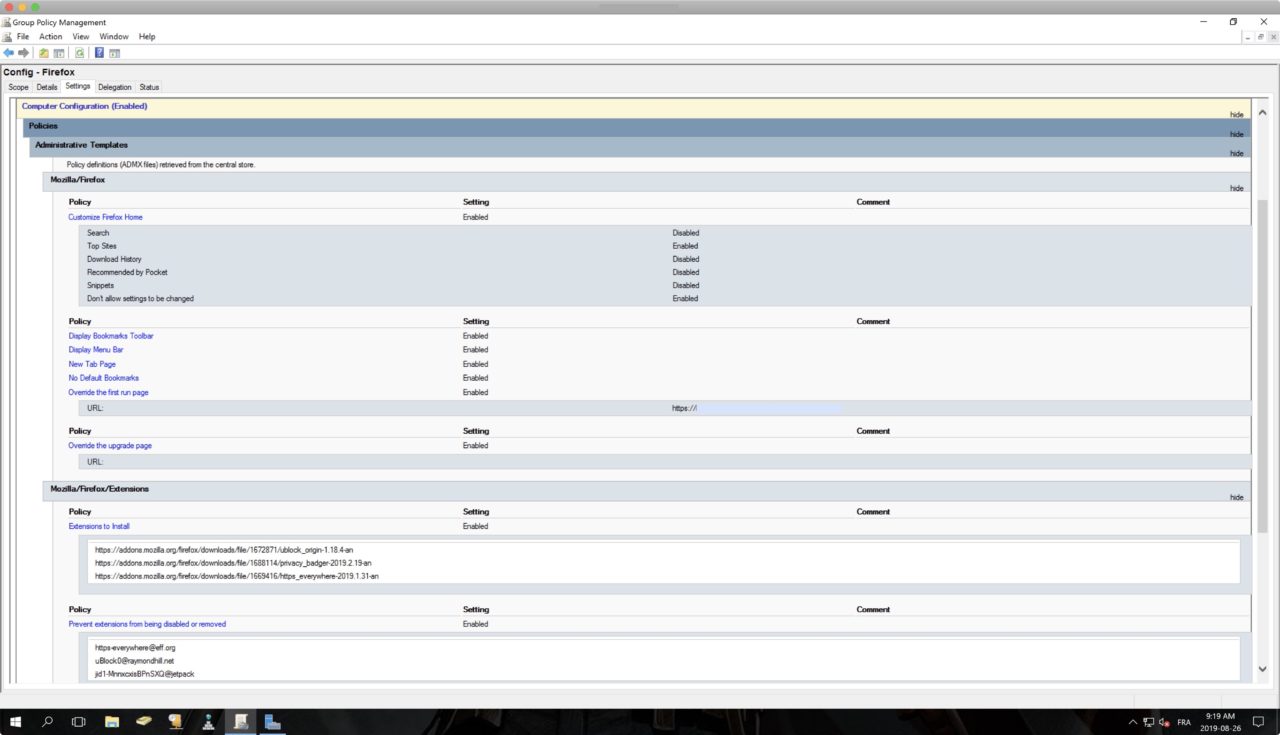Image resolution: width=1280 pixels, height=735 pixels.
Task: Open the View menu
Action: [x=81, y=36]
